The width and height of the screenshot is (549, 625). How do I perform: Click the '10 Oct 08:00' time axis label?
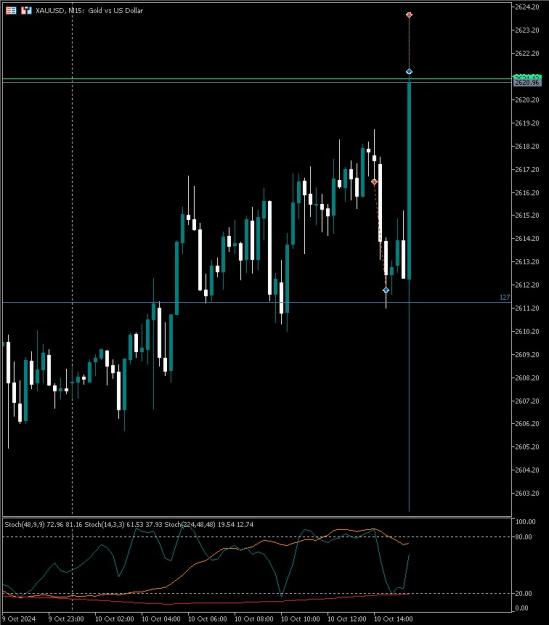coord(254,619)
